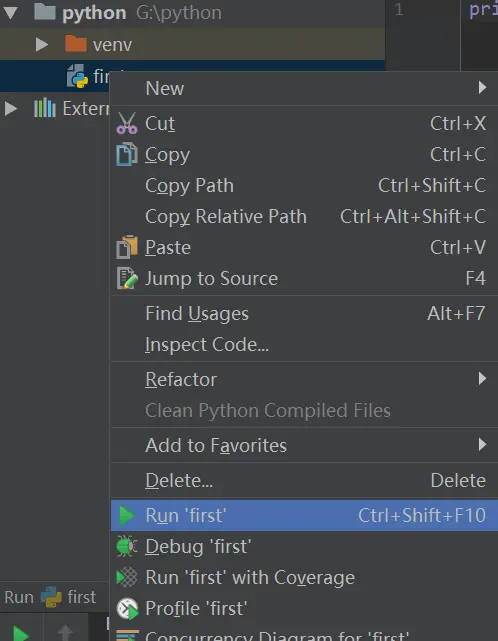Open the Refactor menu entry

click(x=304, y=379)
